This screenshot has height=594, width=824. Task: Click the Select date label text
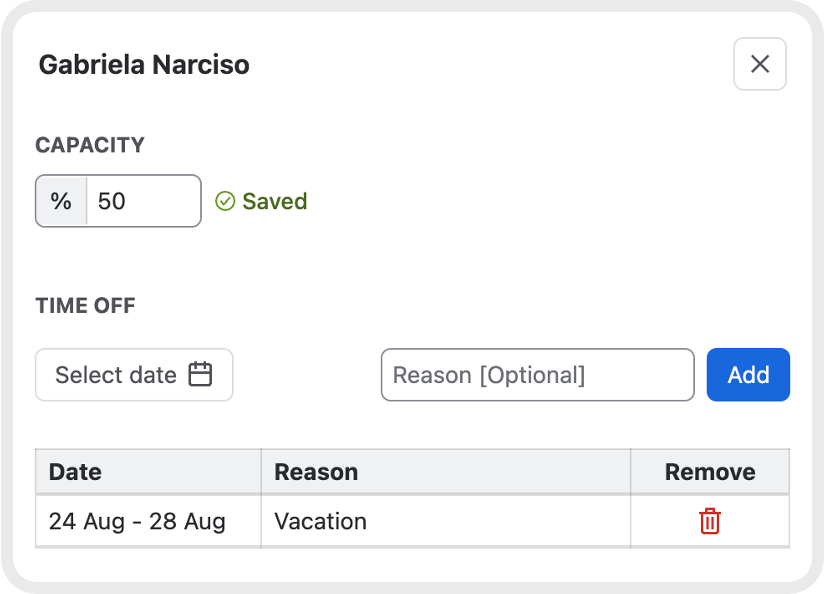116,375
